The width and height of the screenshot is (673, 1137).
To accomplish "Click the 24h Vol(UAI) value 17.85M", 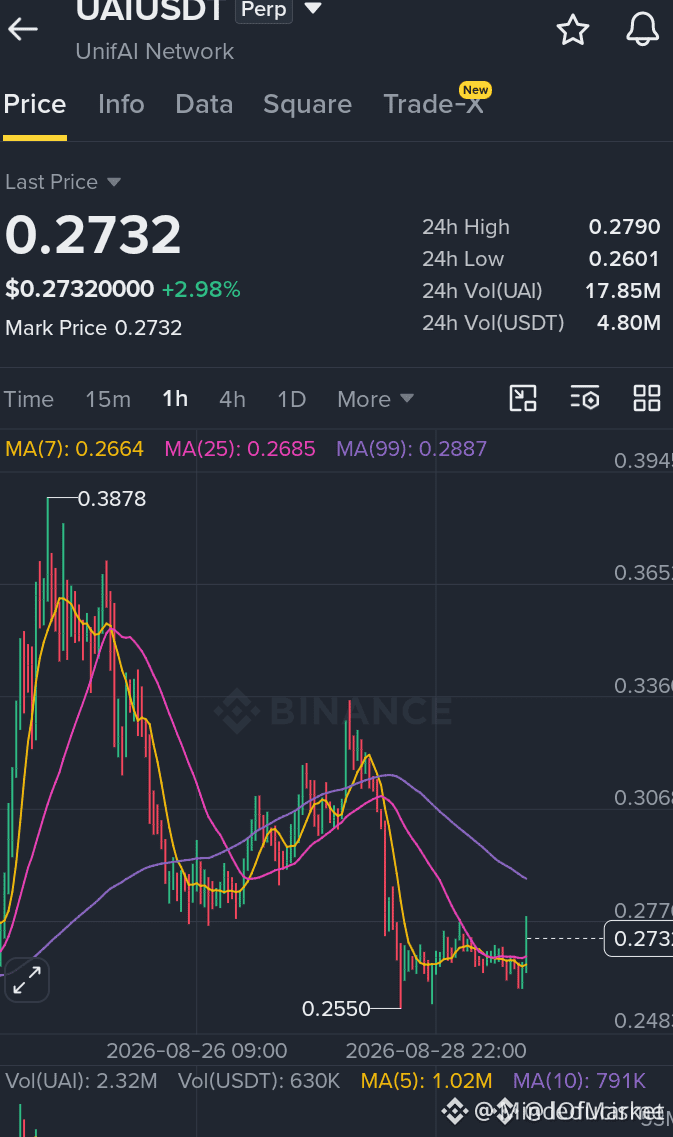I will pyautogui.click(x=623, y=291).
